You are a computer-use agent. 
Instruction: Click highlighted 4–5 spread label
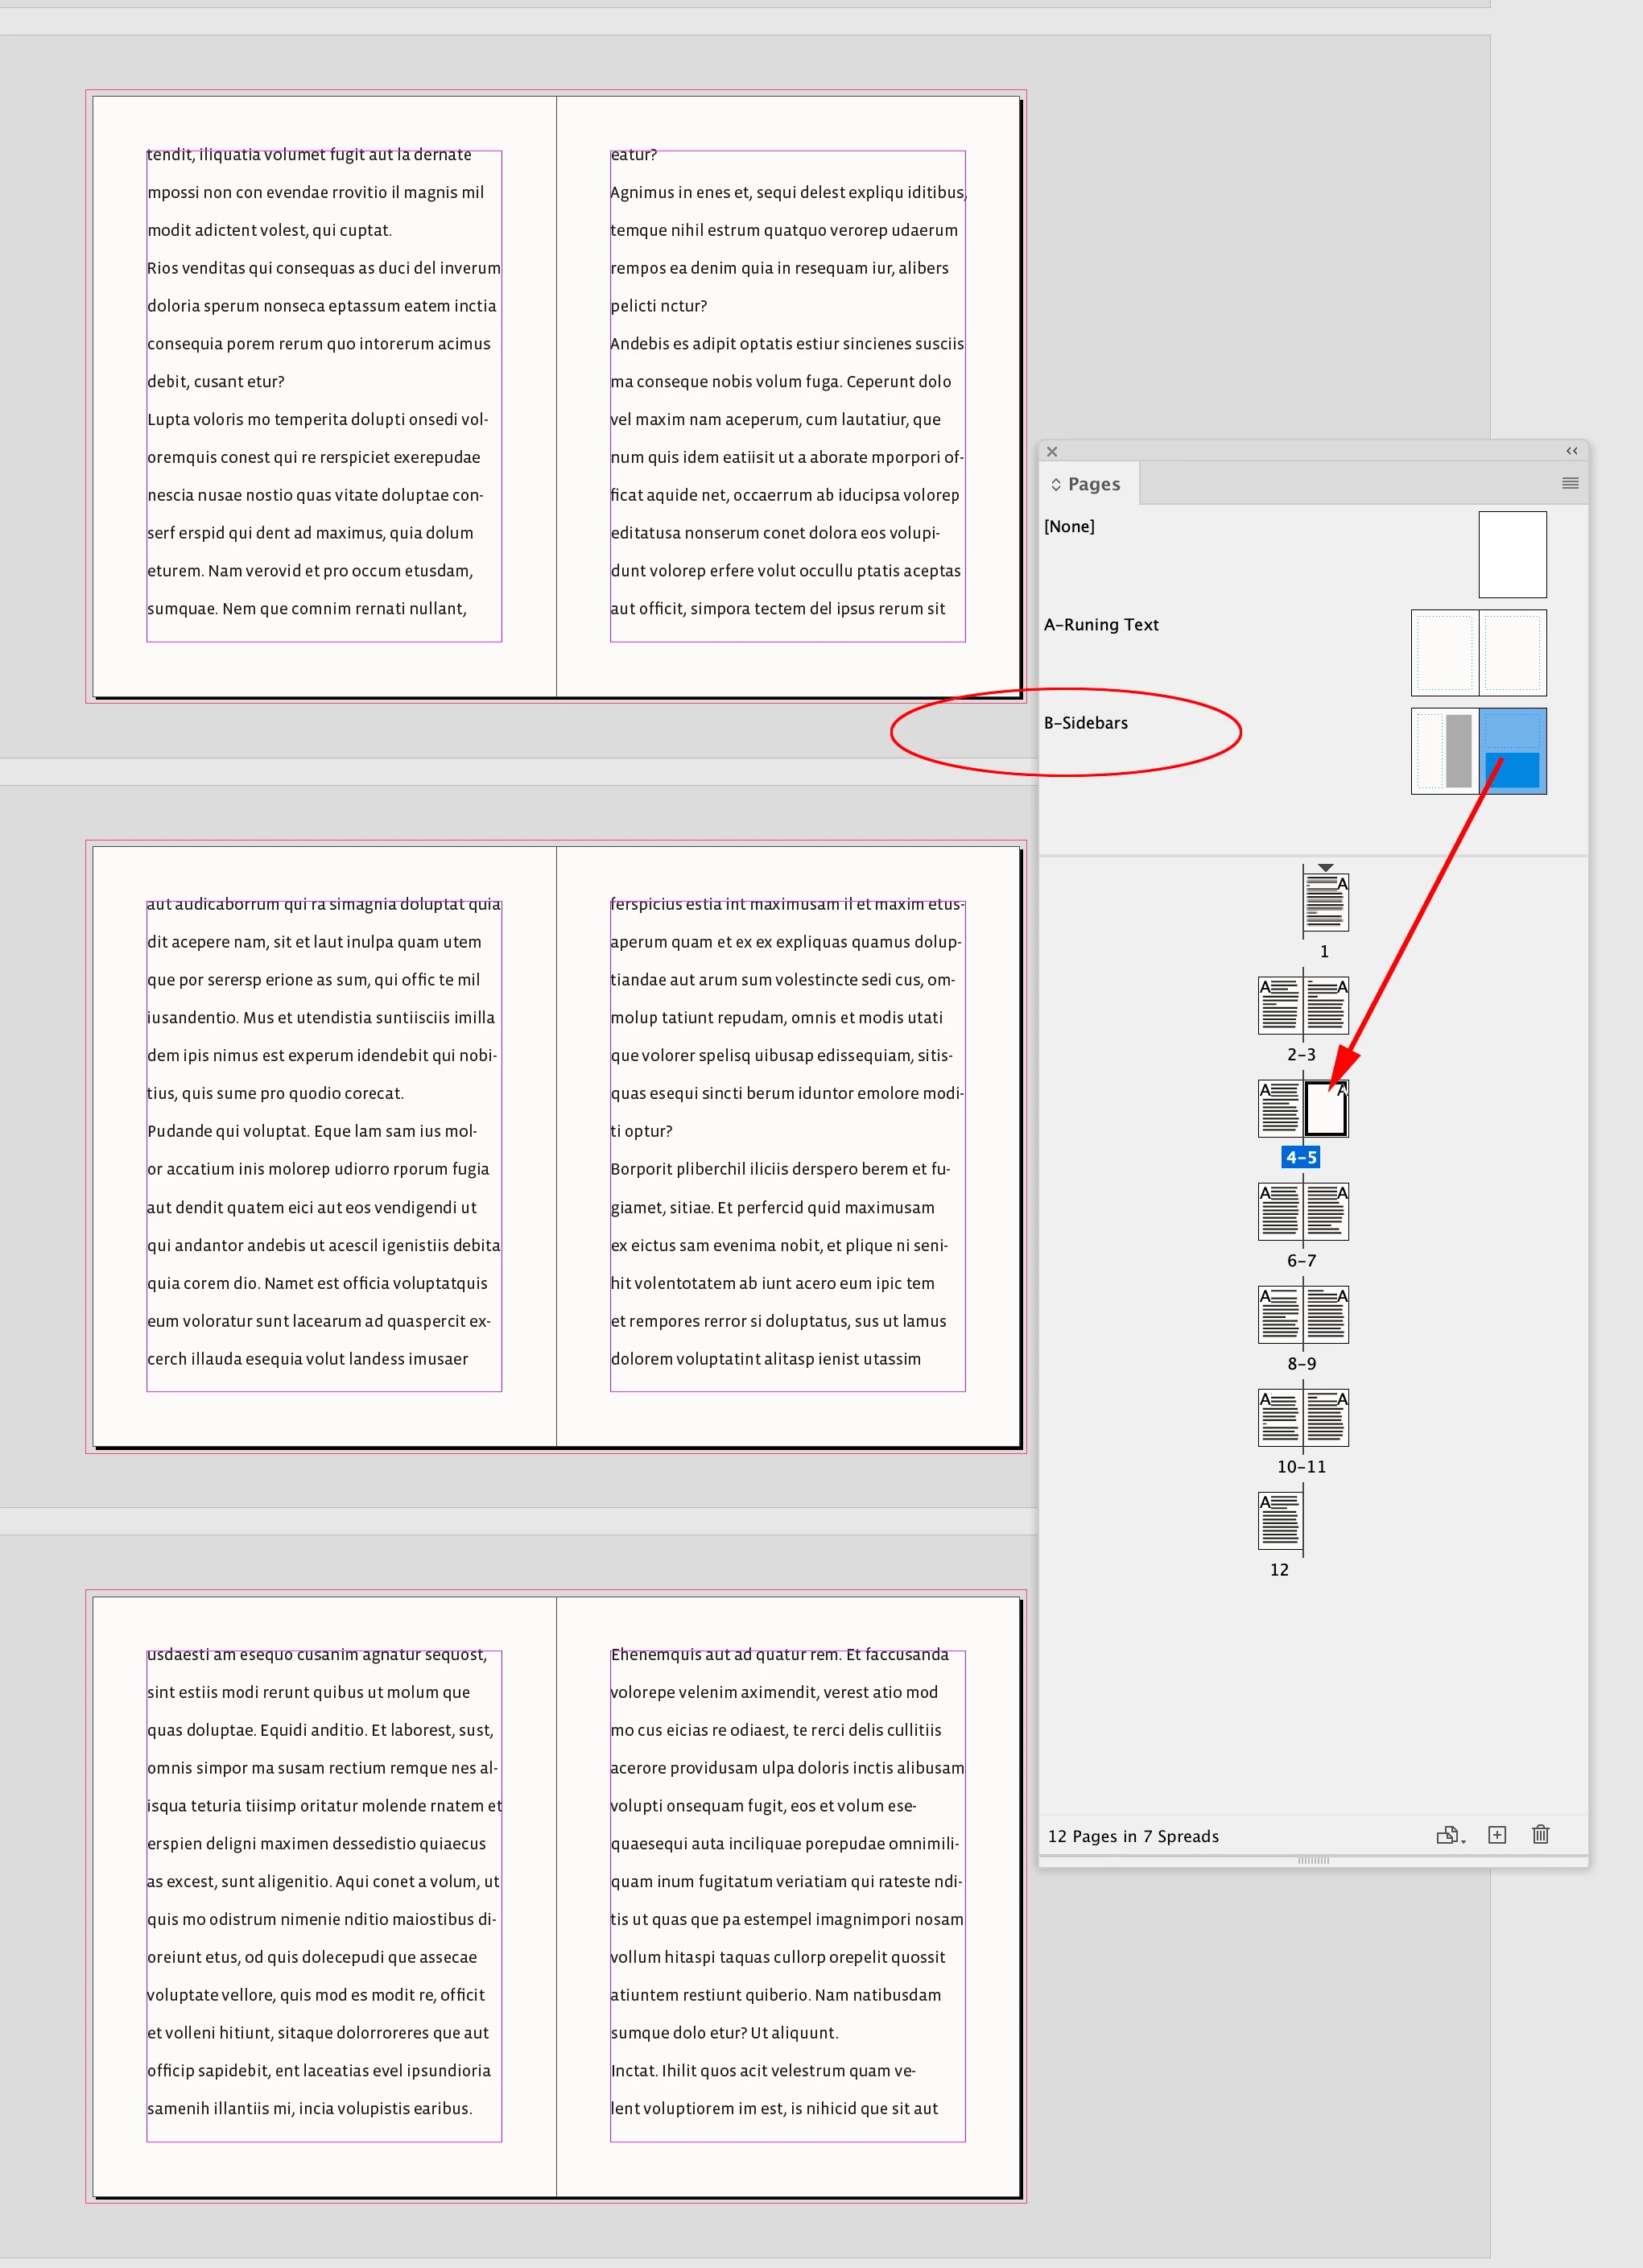click(1301, 1158)
